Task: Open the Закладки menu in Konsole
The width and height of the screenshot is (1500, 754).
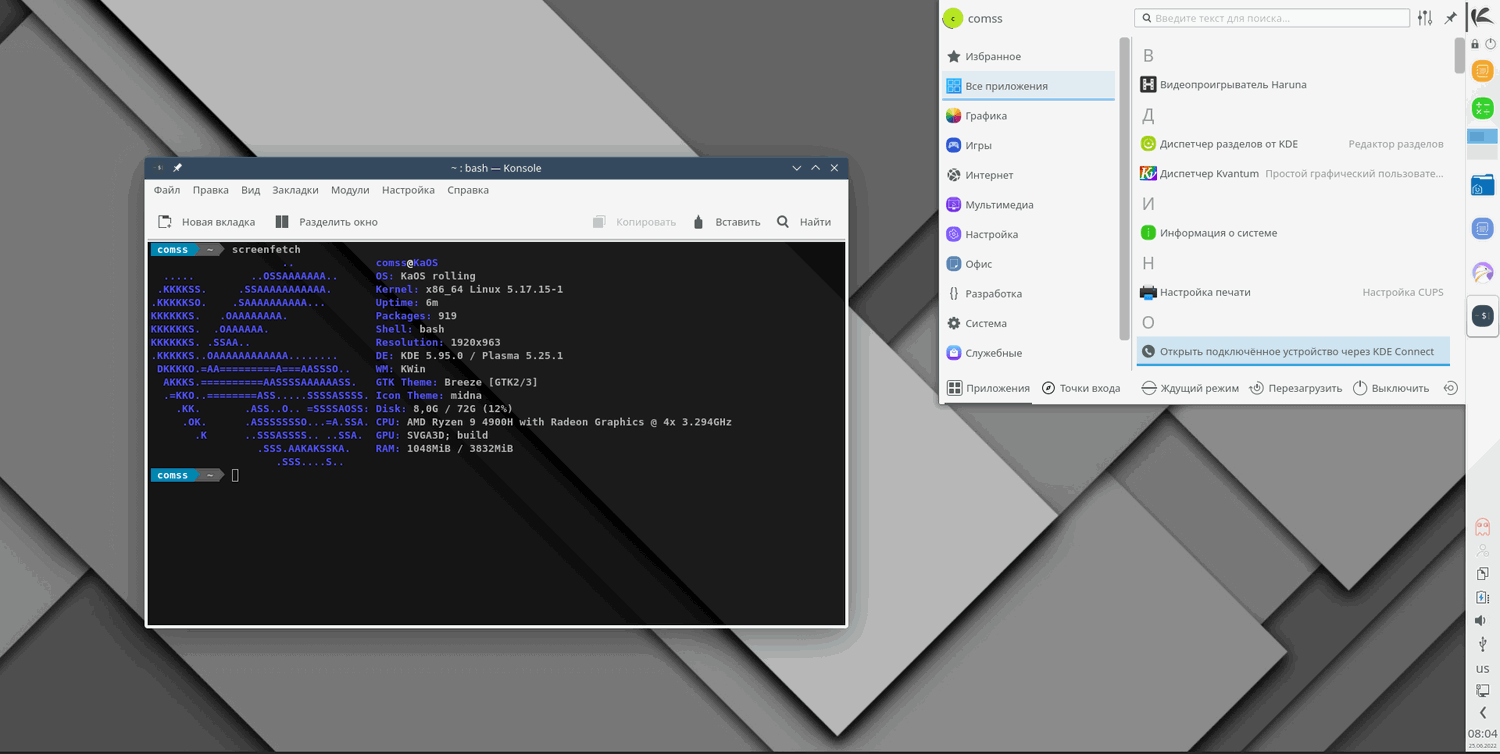Action: 296,190
